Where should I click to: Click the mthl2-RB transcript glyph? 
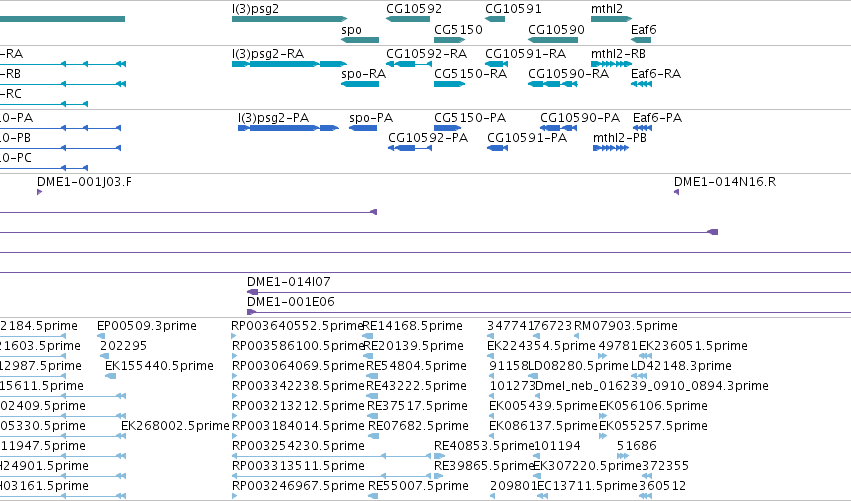[611, 64]
